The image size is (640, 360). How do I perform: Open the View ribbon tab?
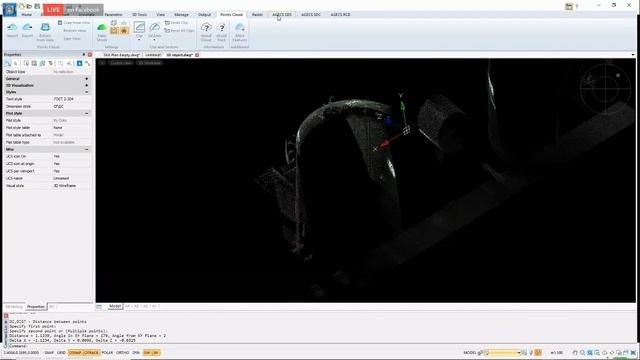pyautogui.click(x=161, y=15)
